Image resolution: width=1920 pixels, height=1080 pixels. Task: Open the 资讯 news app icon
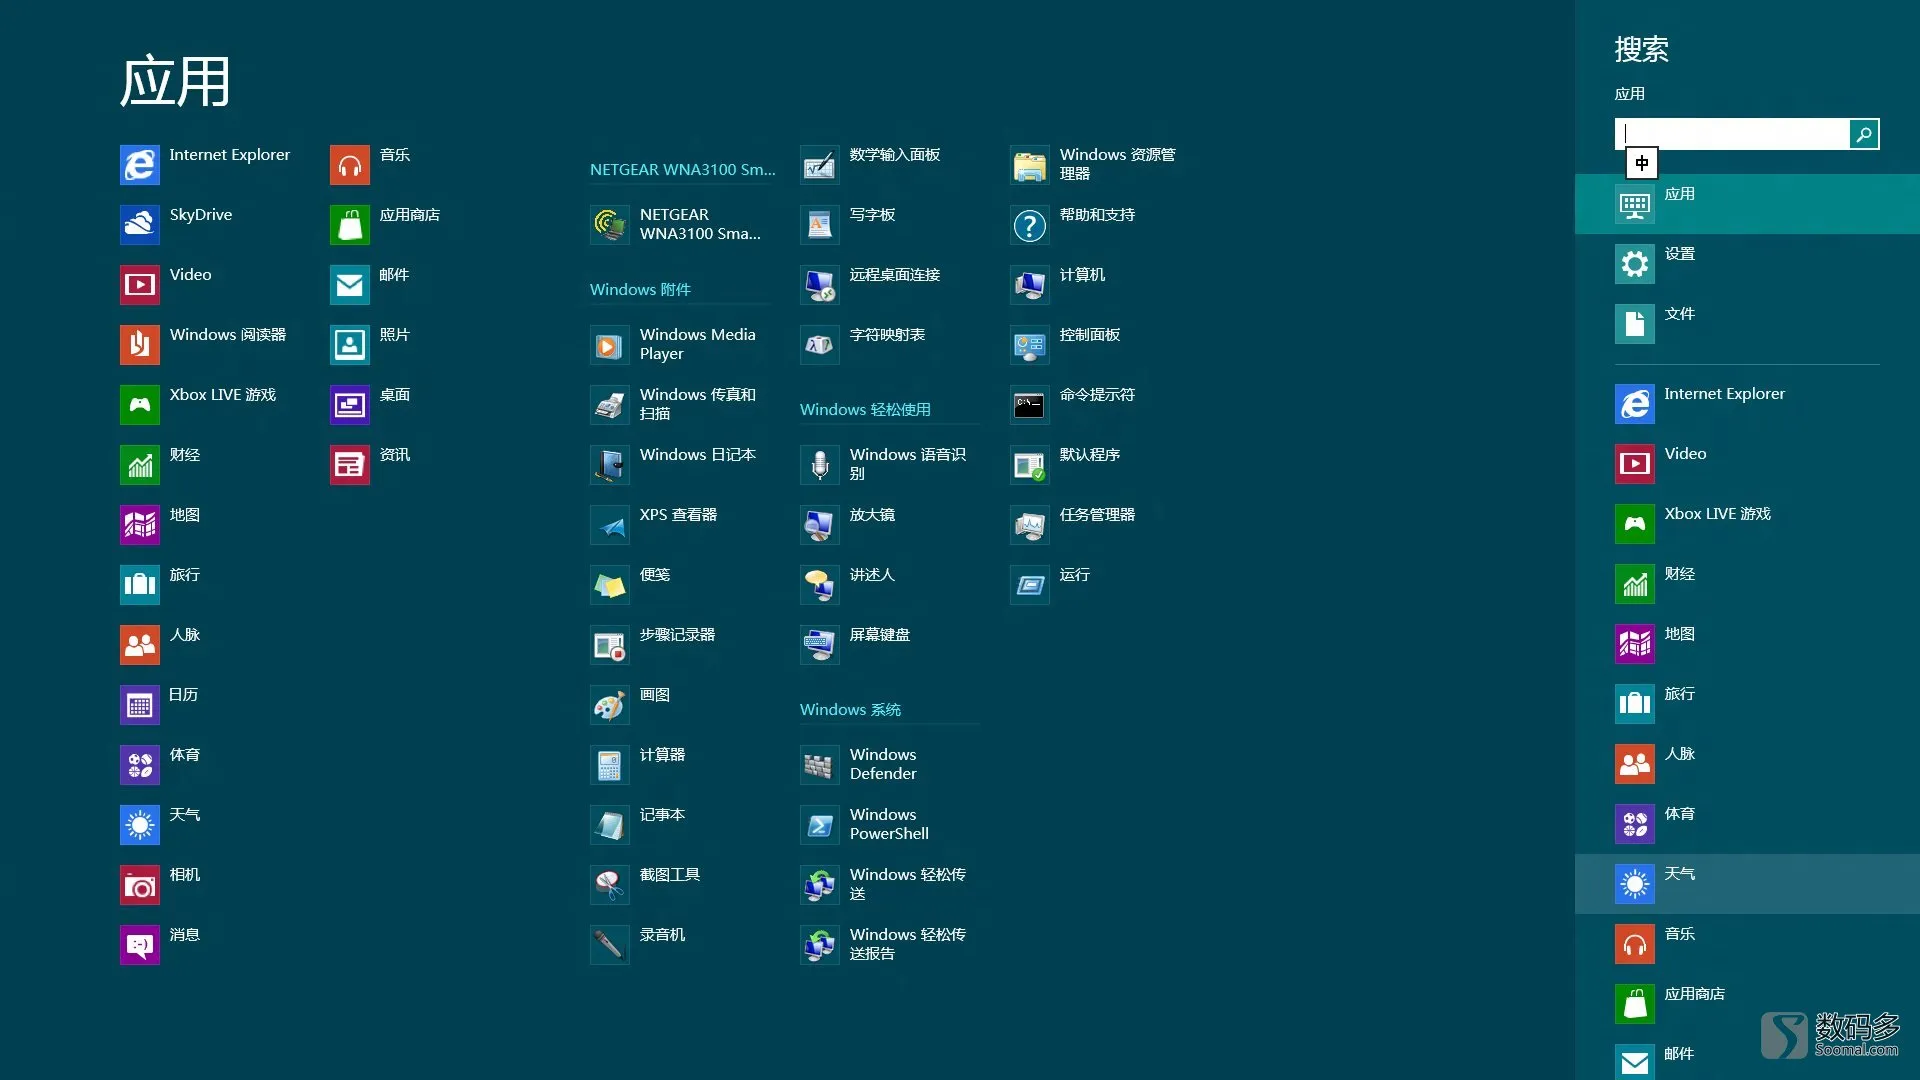coord(350,465)
